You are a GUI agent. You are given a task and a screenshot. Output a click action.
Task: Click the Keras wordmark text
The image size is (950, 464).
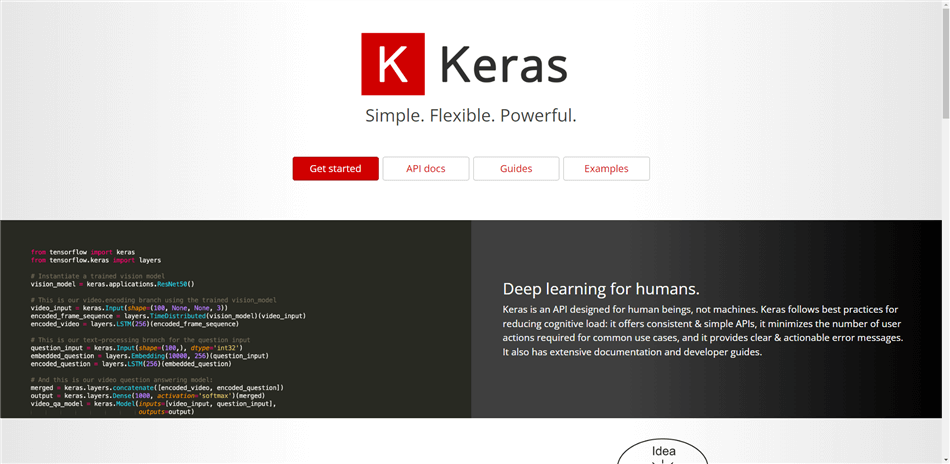[504, 65]
